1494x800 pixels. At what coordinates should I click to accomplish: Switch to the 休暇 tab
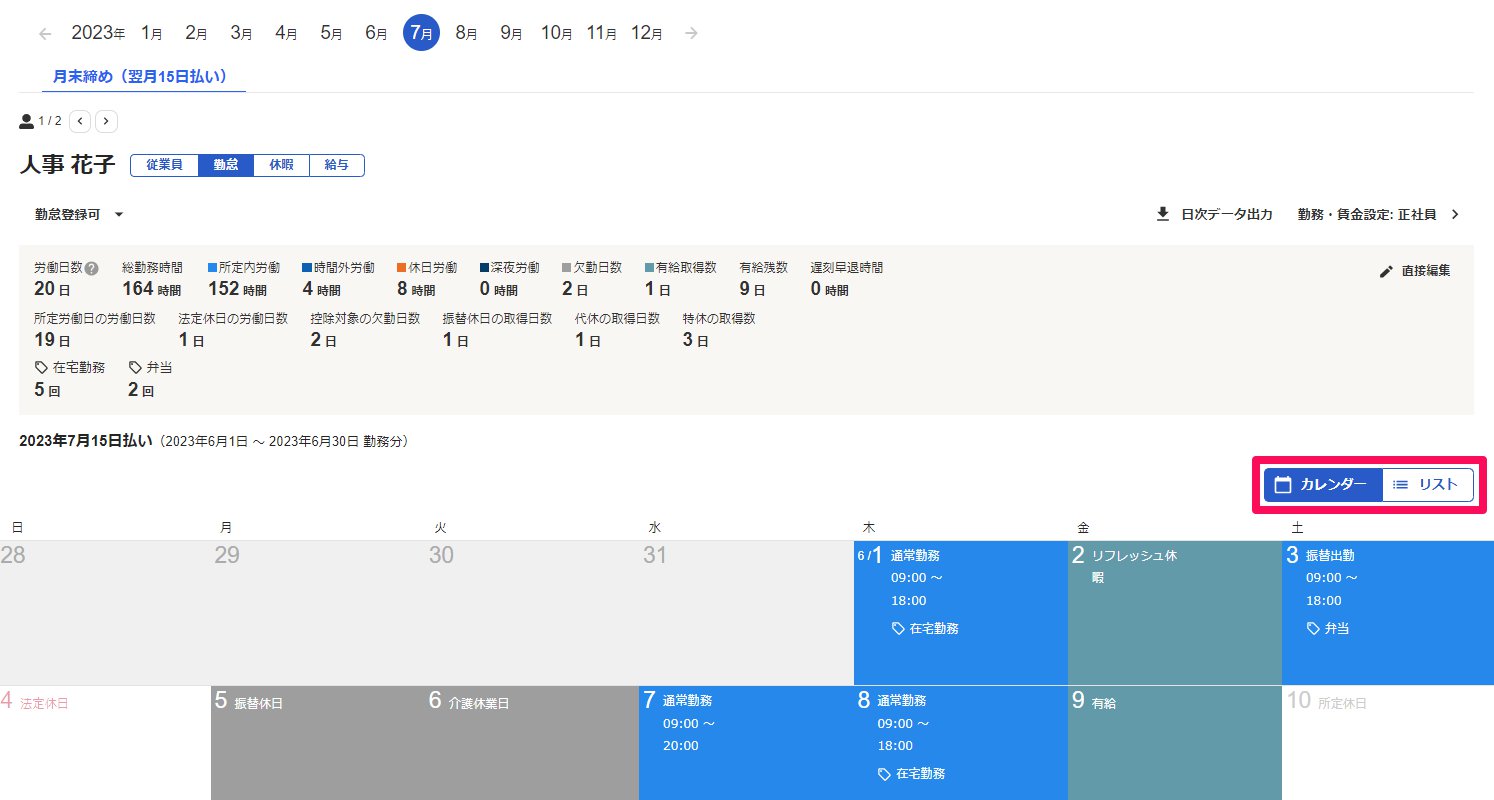(x=282, y=165)
